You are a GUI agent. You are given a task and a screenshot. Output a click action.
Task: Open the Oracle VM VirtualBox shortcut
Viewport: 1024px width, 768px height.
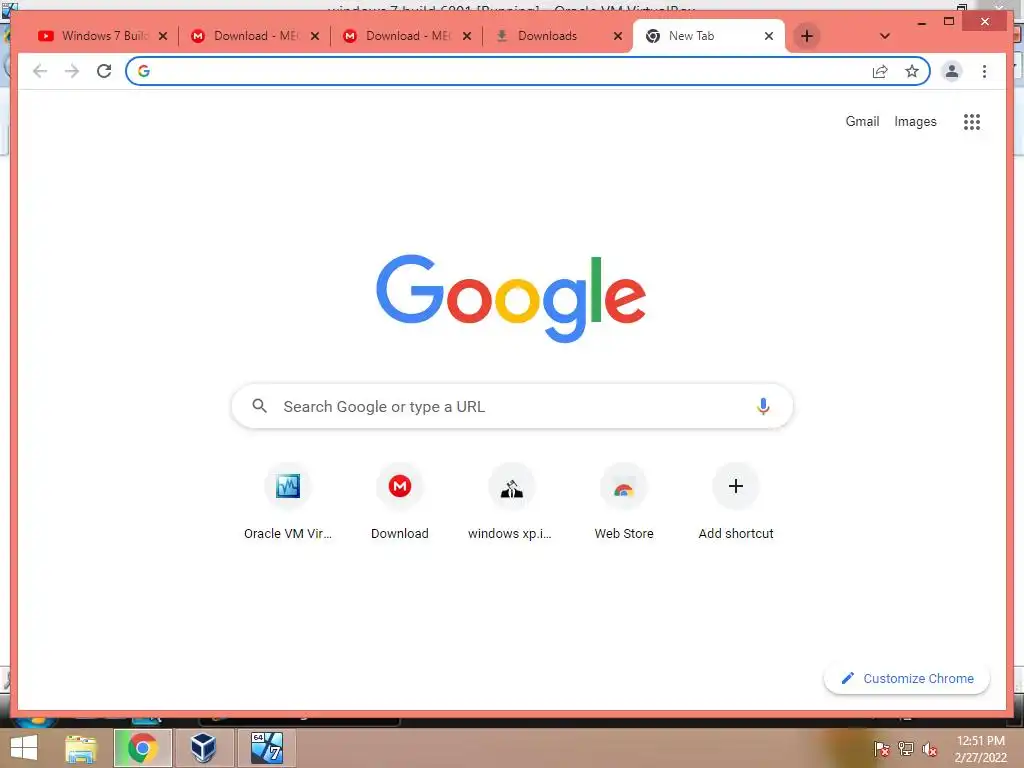(x=288, y=503)
